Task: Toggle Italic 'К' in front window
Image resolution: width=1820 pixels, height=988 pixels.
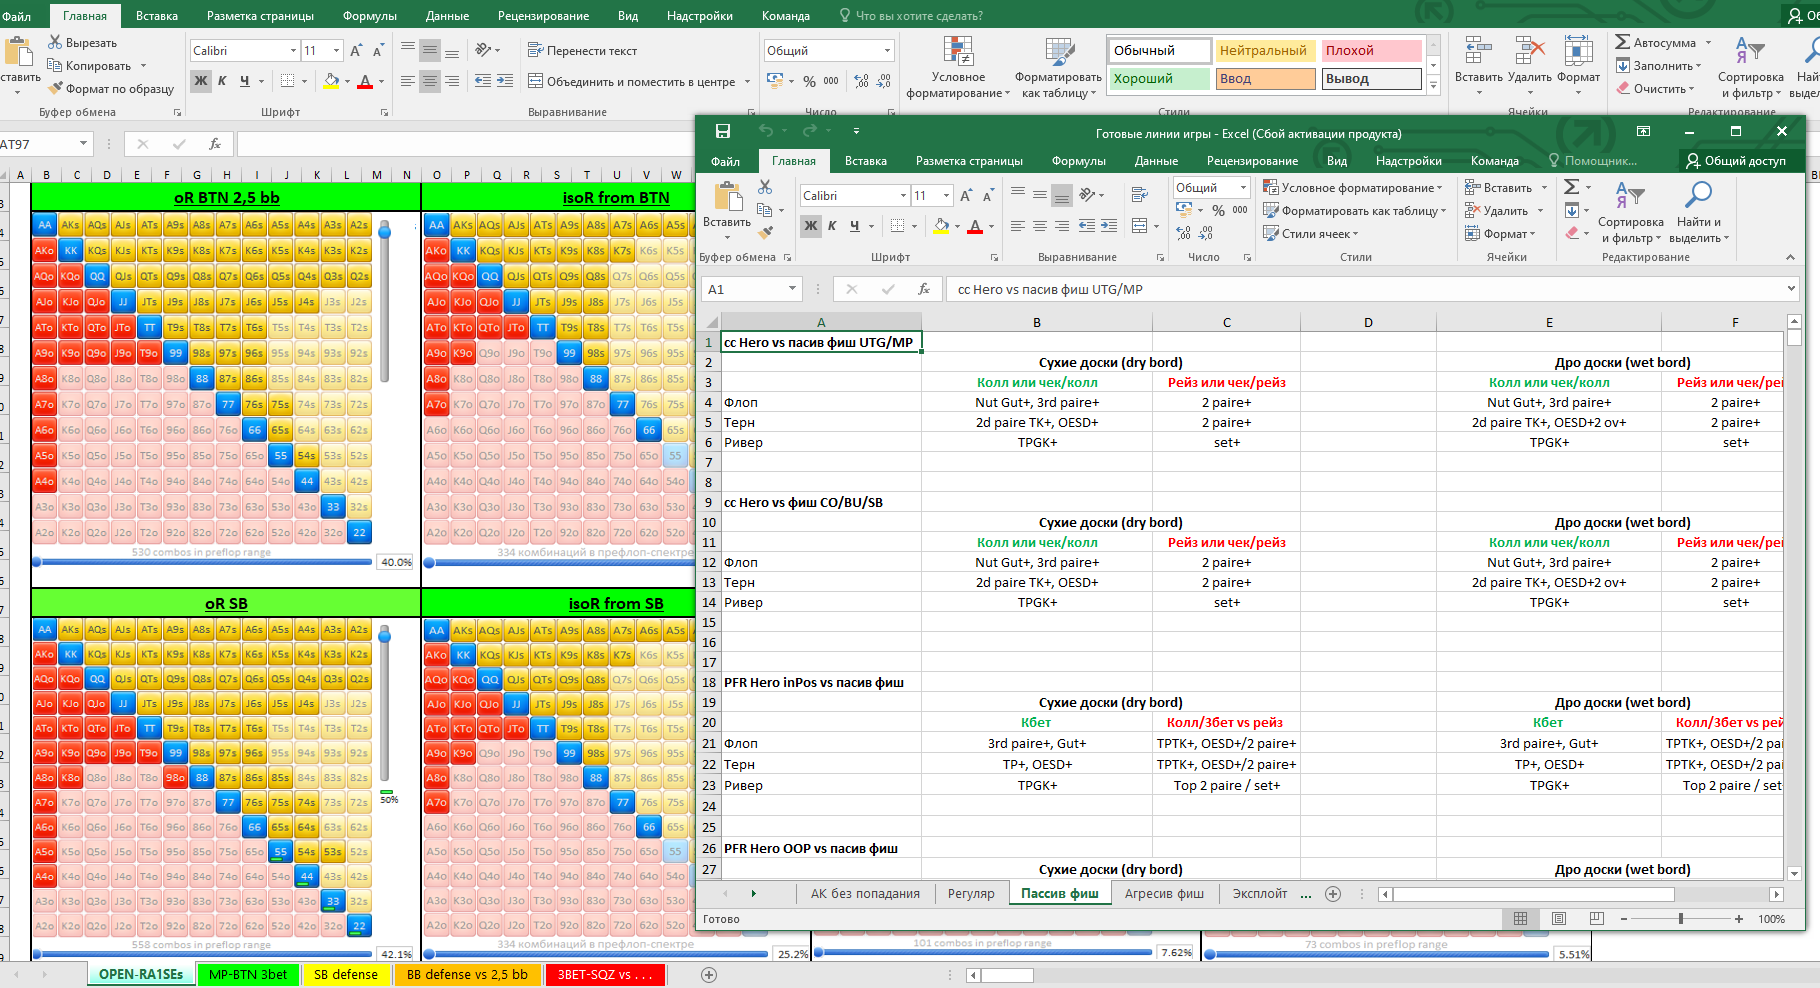Action: pyautogui.click(x=832, y=226)
